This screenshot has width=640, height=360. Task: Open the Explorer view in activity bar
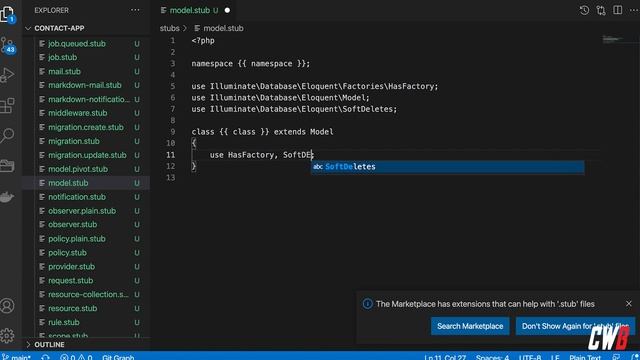click(x=7, y=14)
